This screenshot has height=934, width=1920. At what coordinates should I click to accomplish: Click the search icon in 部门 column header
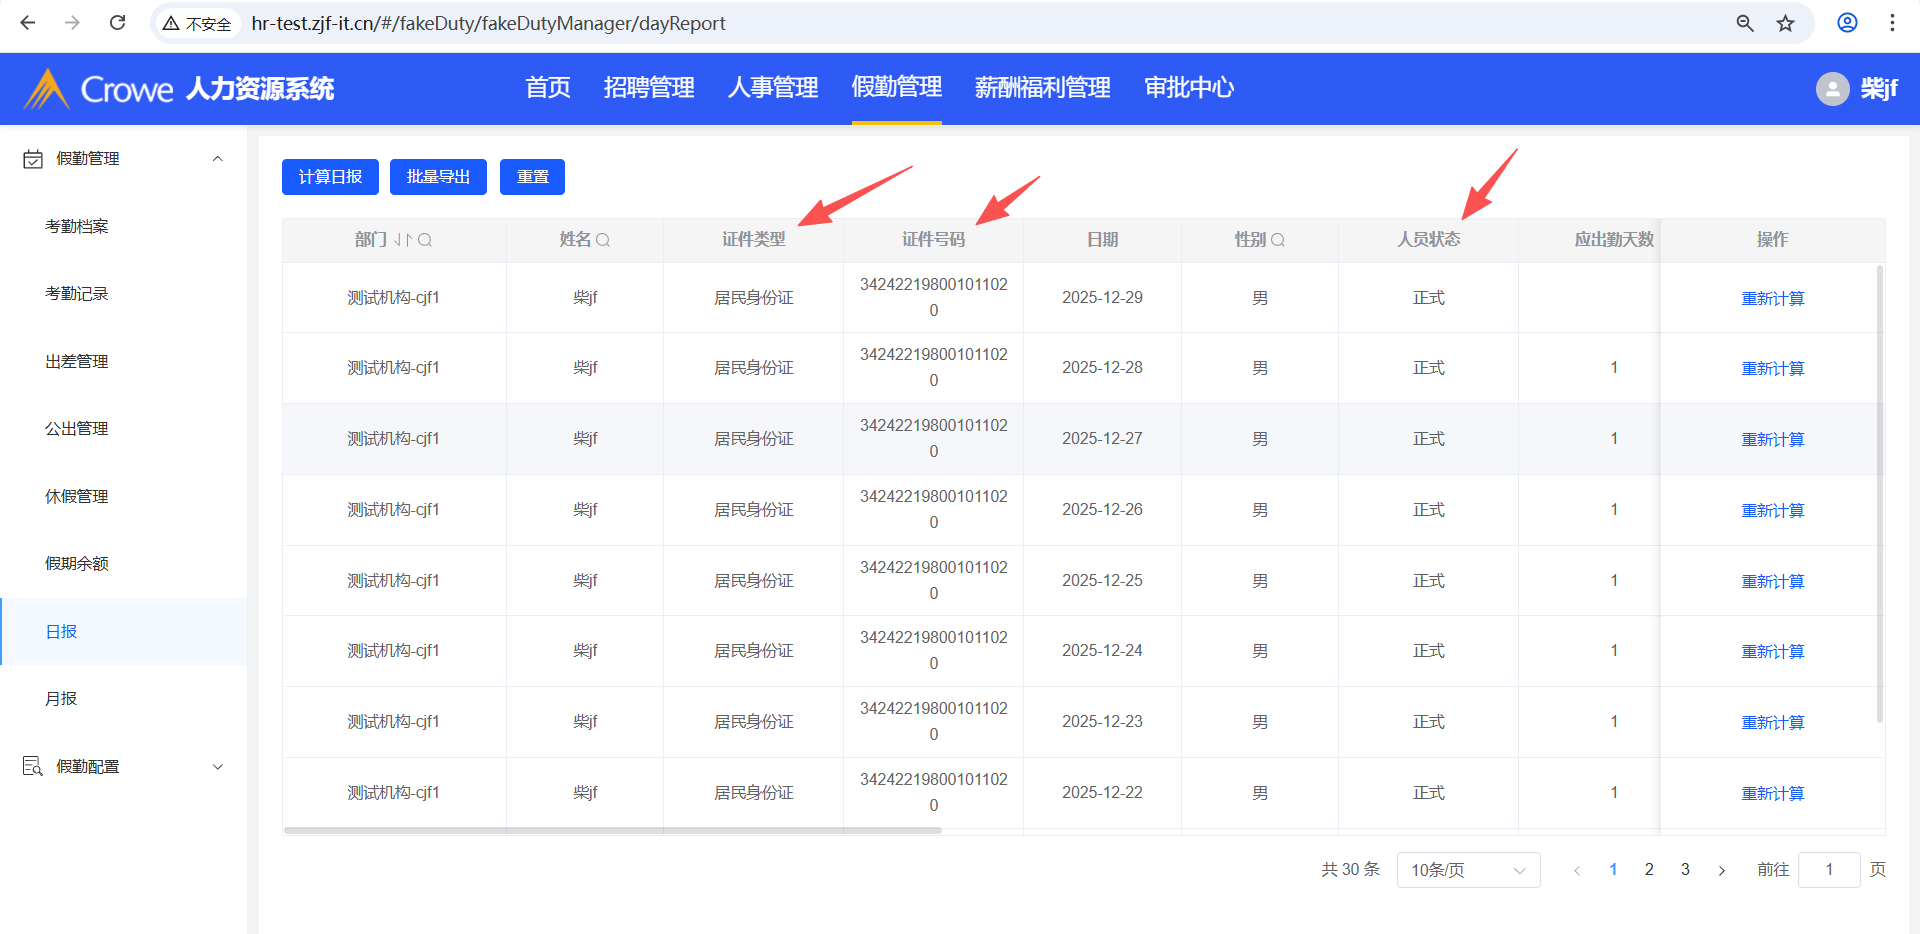point(425,240)
